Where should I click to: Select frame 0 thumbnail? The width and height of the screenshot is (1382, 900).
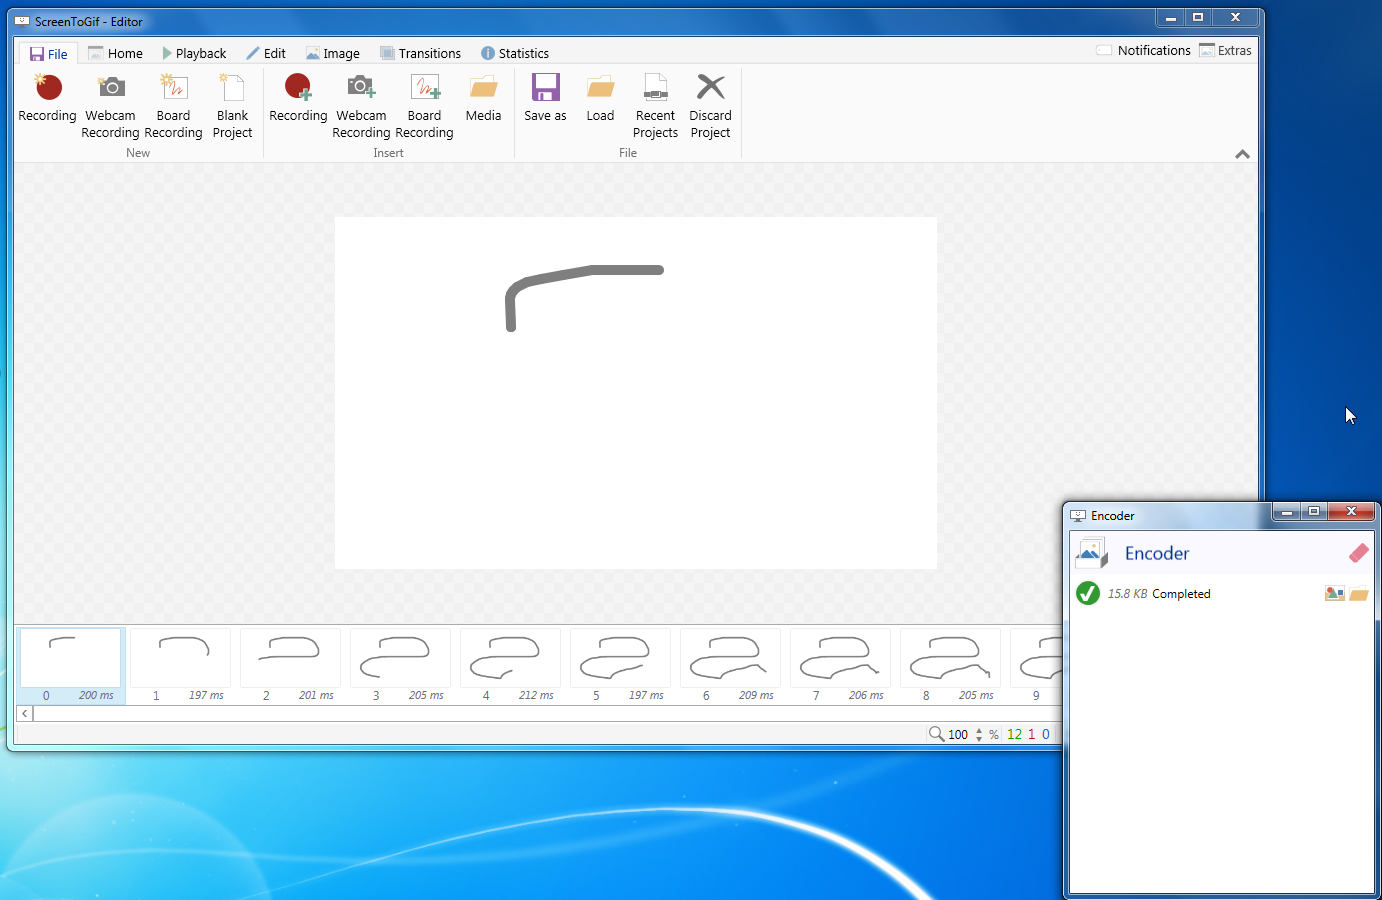coord(71,666)
